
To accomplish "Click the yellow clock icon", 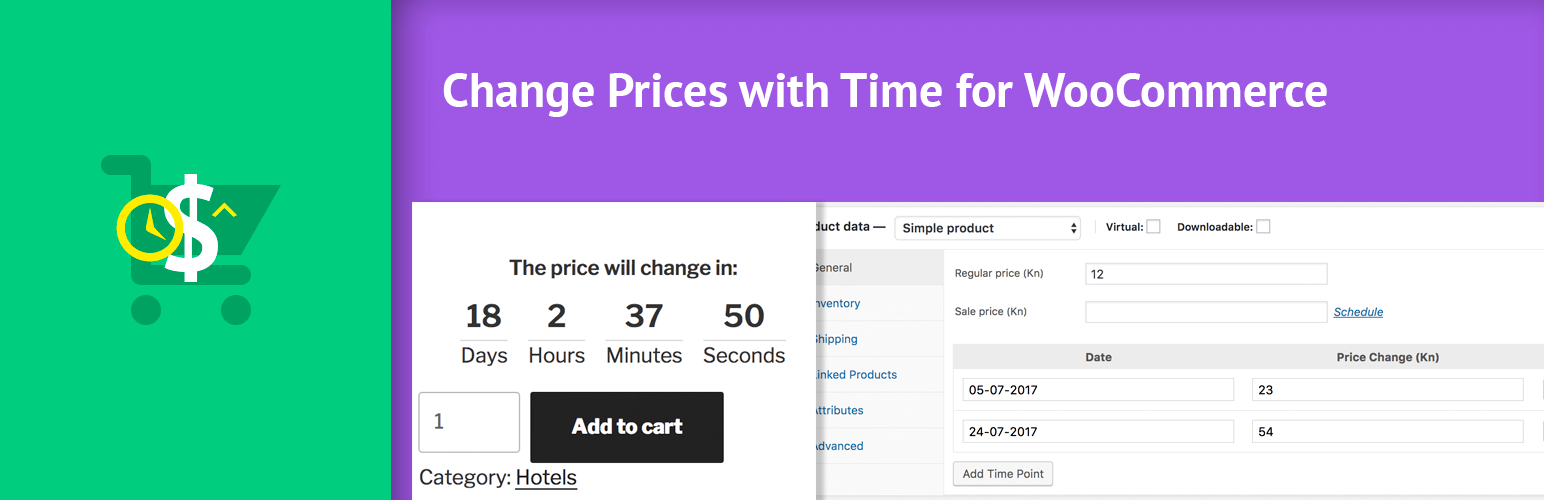I will click(x=150, y=226).
